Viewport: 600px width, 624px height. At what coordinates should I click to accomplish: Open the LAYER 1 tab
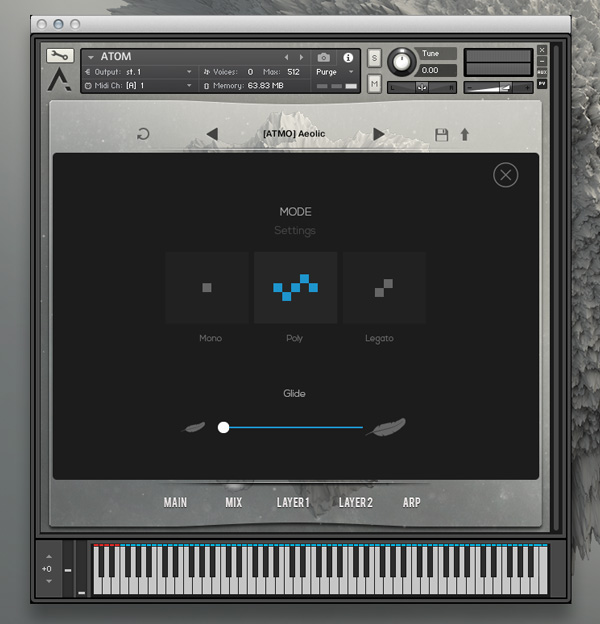[293, 503]
